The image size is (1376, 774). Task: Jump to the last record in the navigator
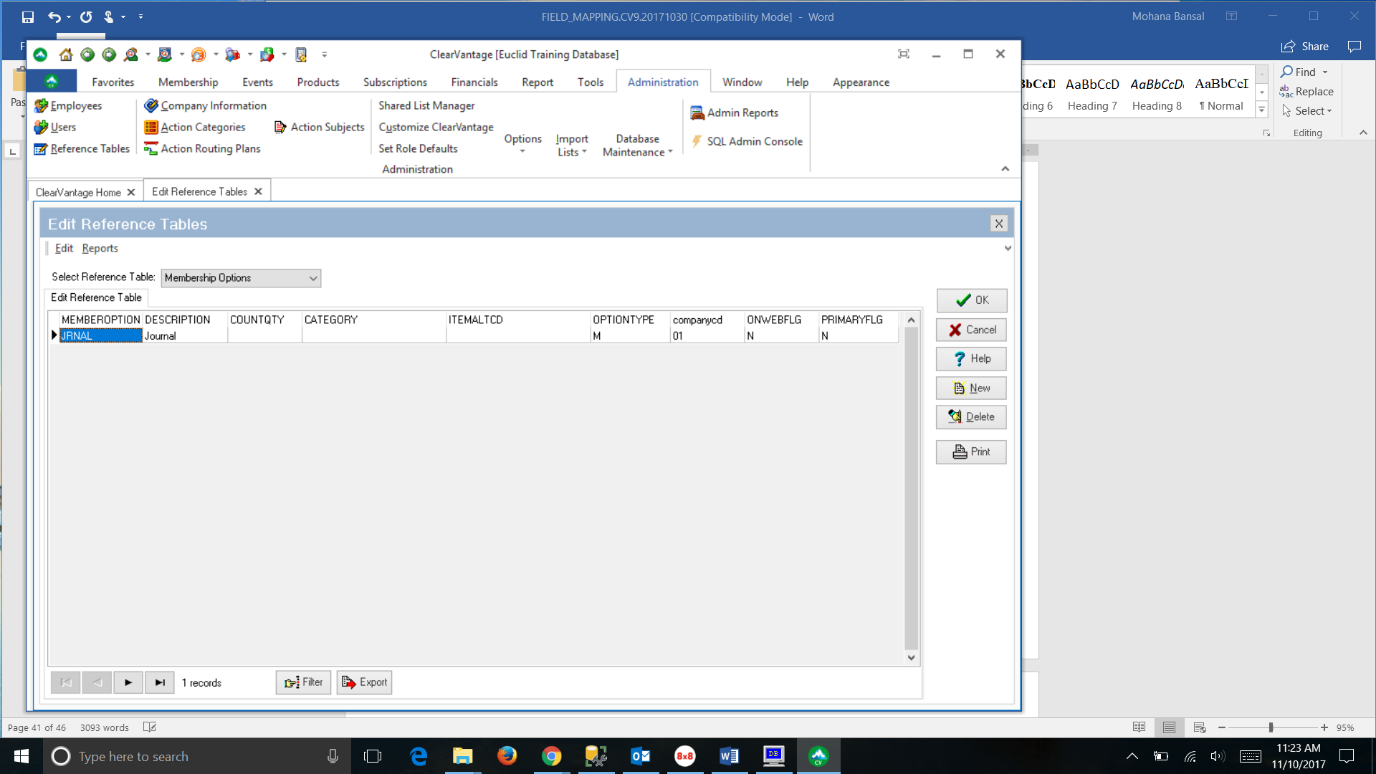pos(160,682)
